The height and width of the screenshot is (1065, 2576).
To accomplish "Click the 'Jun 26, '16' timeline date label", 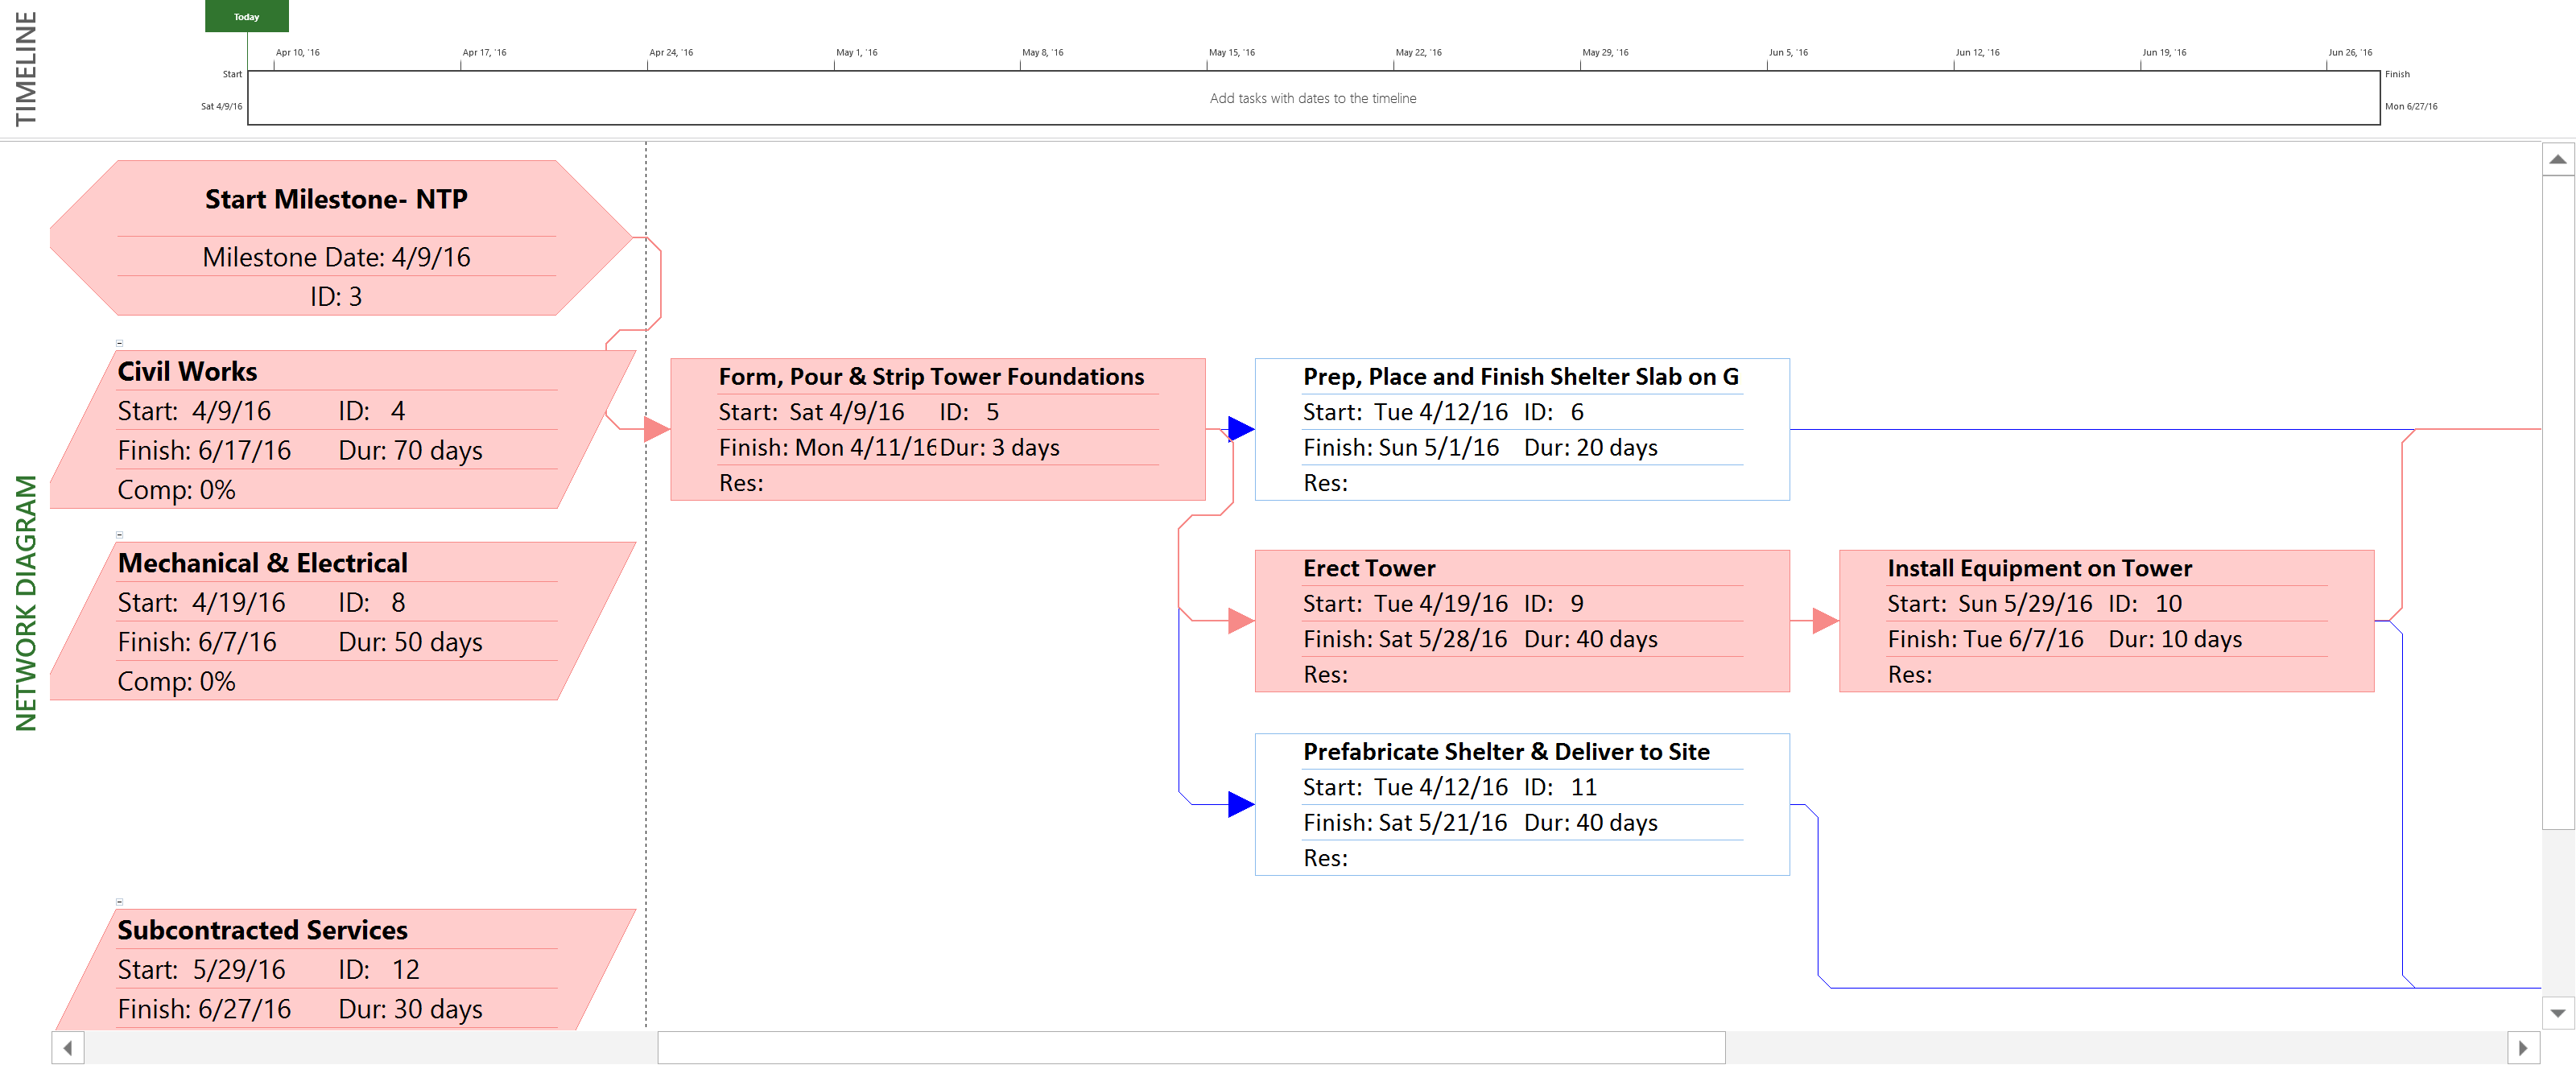I will click(2350, 52).
